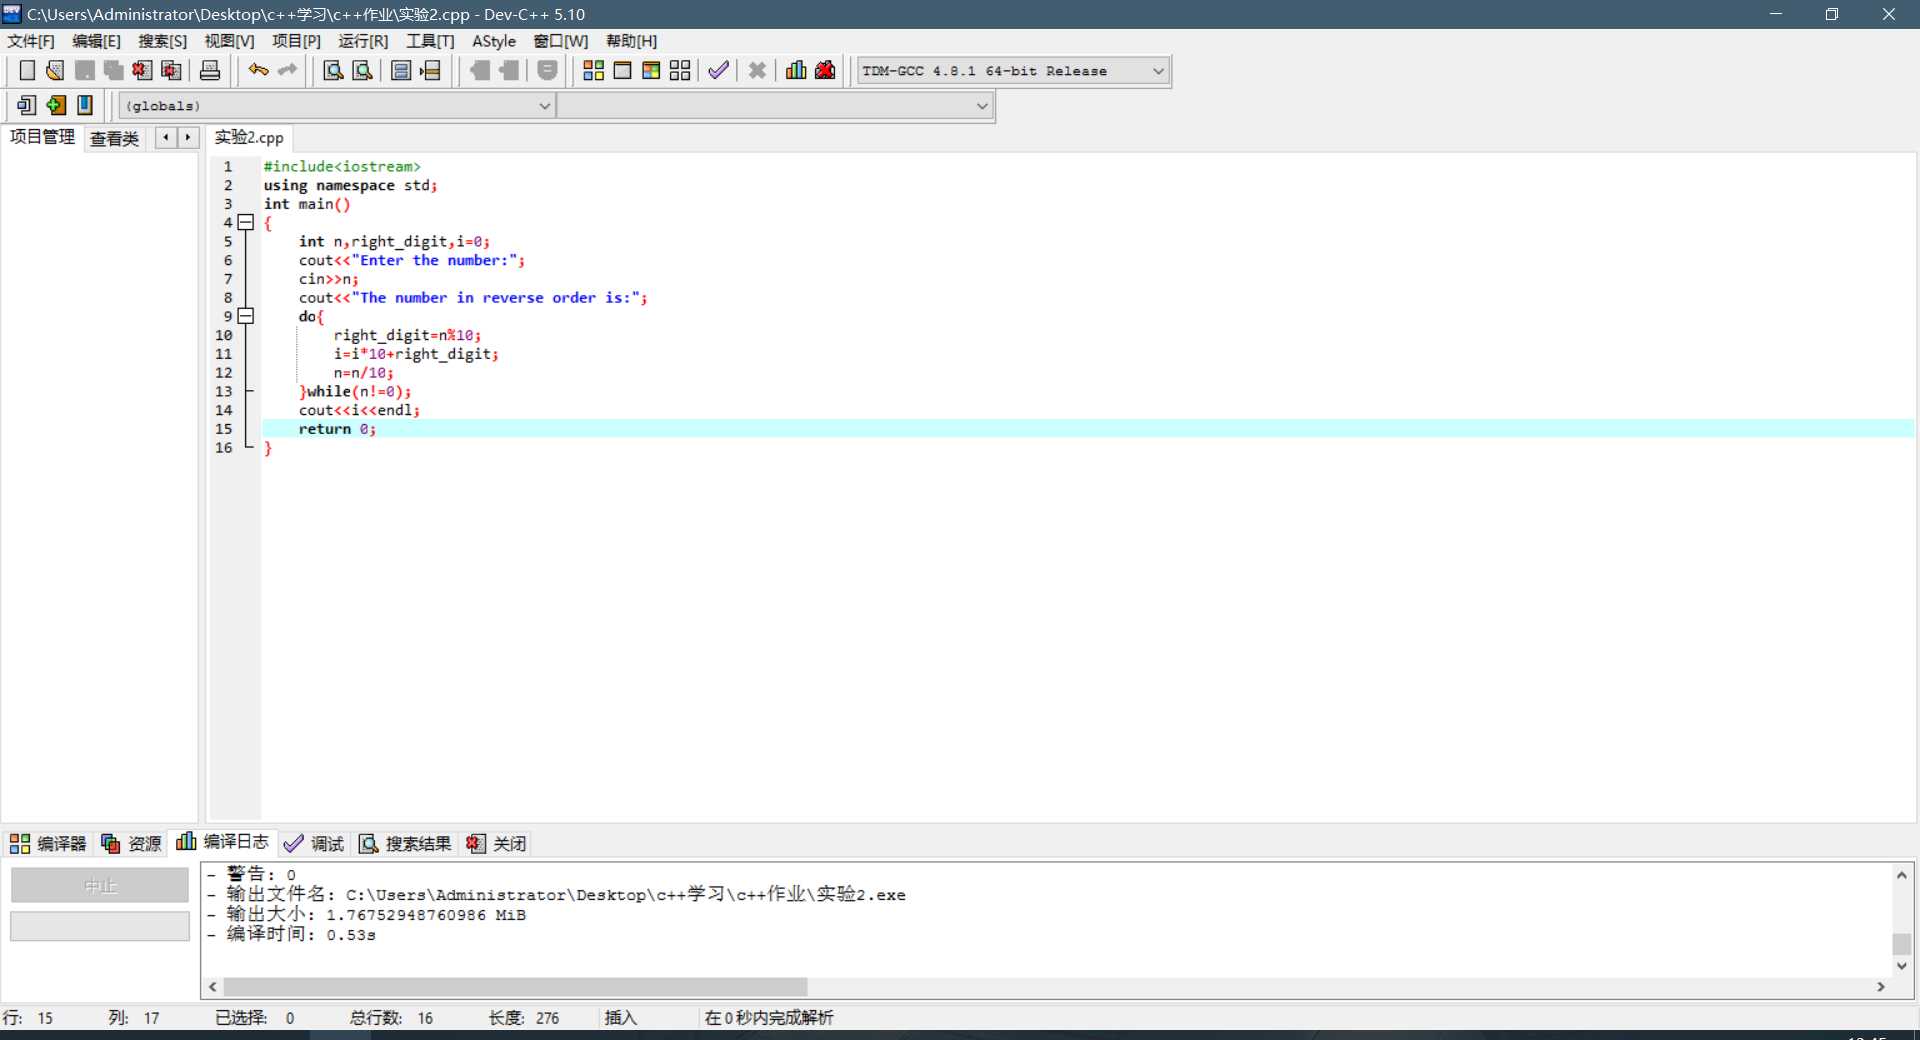This screenshot has width=1920, height=1040.
Task: Open the 视图[V] menu
Action: [229, 41]
